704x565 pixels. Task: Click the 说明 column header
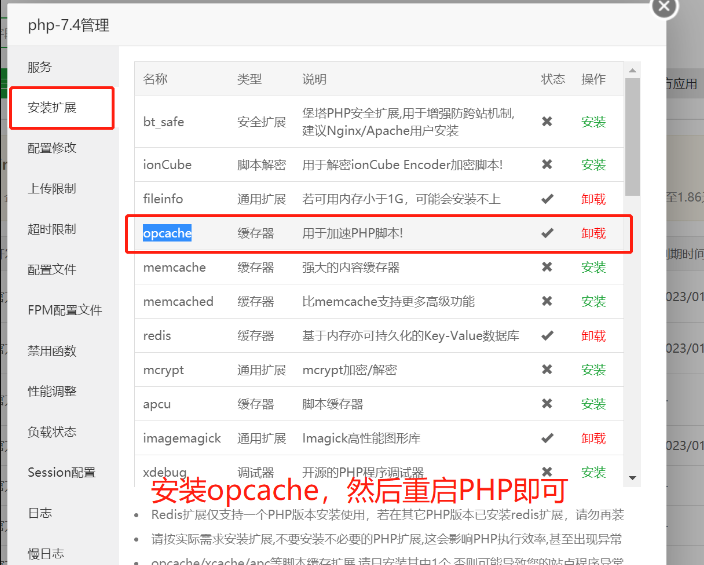314,79
